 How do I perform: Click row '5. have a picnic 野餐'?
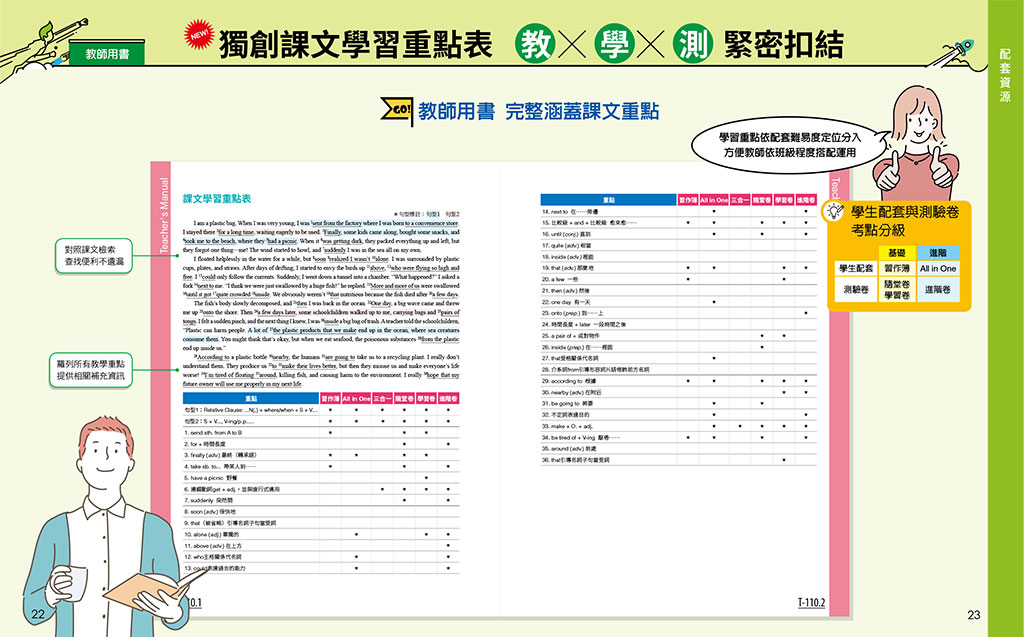(321, 478)
